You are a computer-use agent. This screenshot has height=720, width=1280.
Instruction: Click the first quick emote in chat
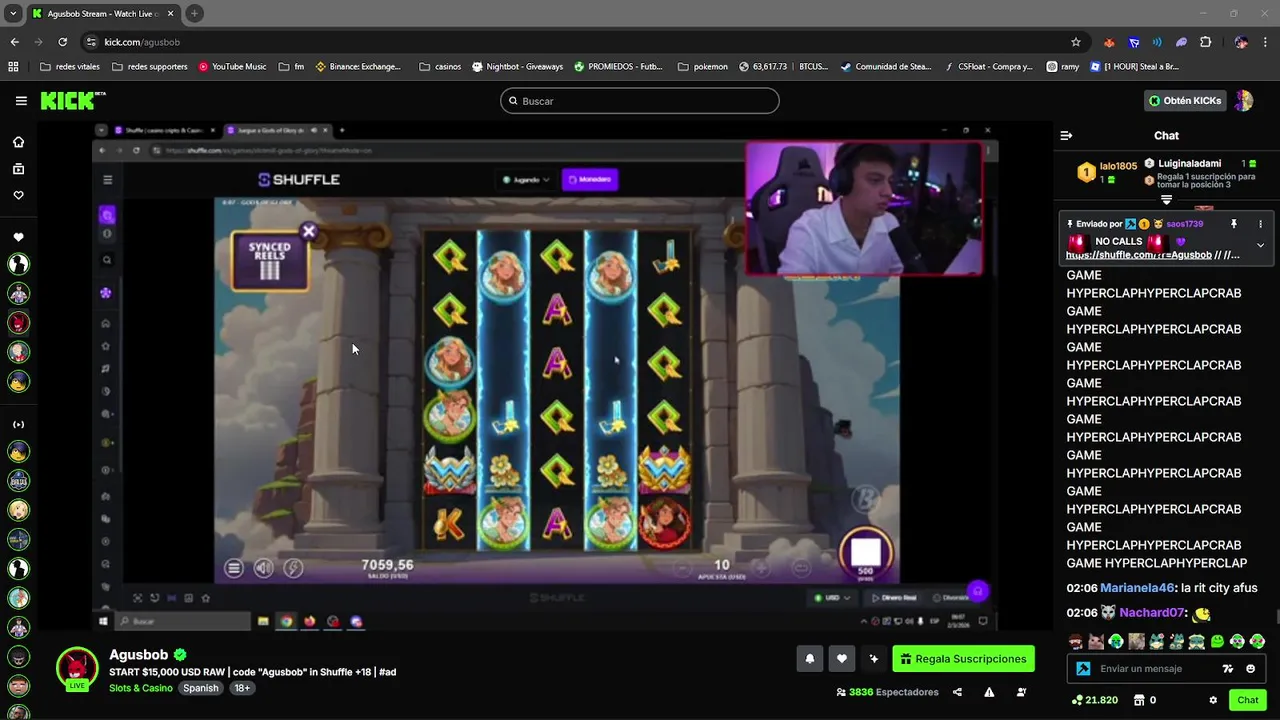[x=1076, y=641]
